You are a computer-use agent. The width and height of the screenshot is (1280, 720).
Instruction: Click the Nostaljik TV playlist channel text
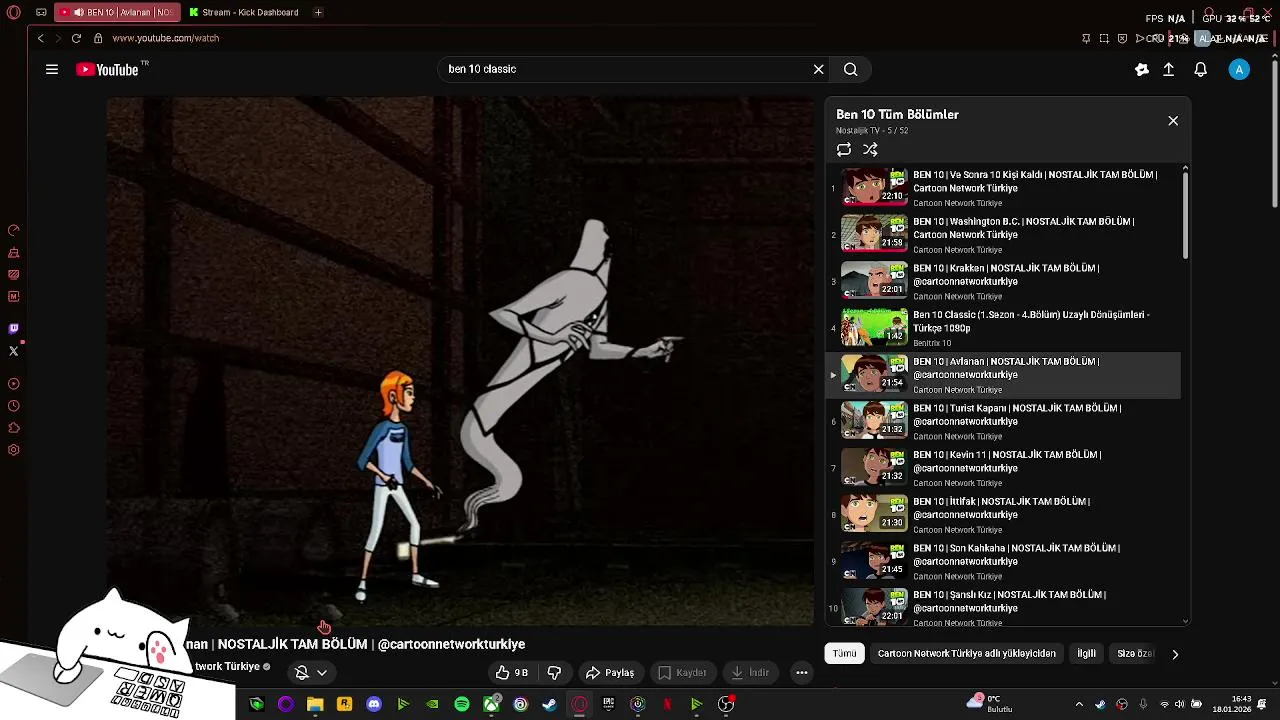coord(858,131)
